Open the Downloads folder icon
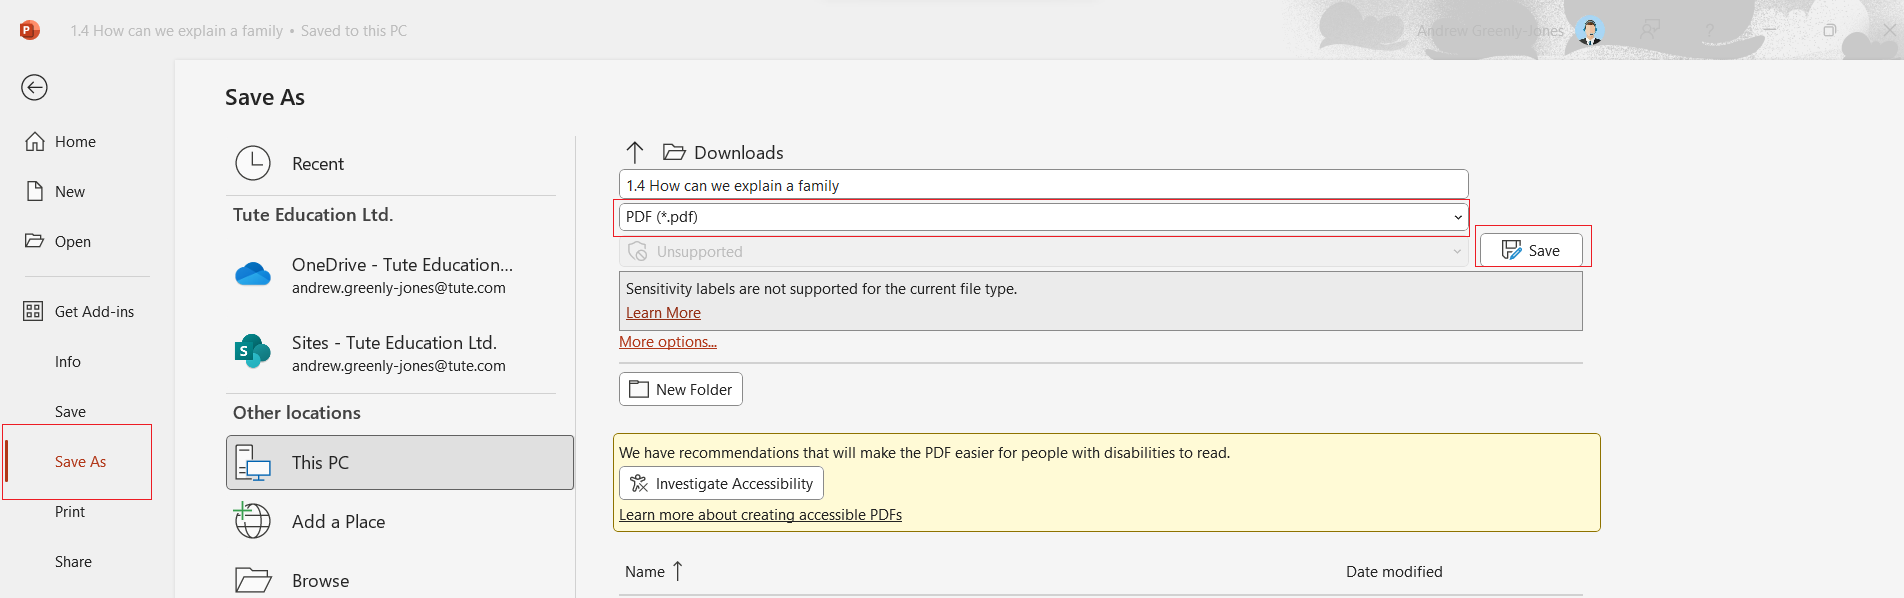Image resolution: width=1904 pixels, height=598 pixels. (674, 152)
